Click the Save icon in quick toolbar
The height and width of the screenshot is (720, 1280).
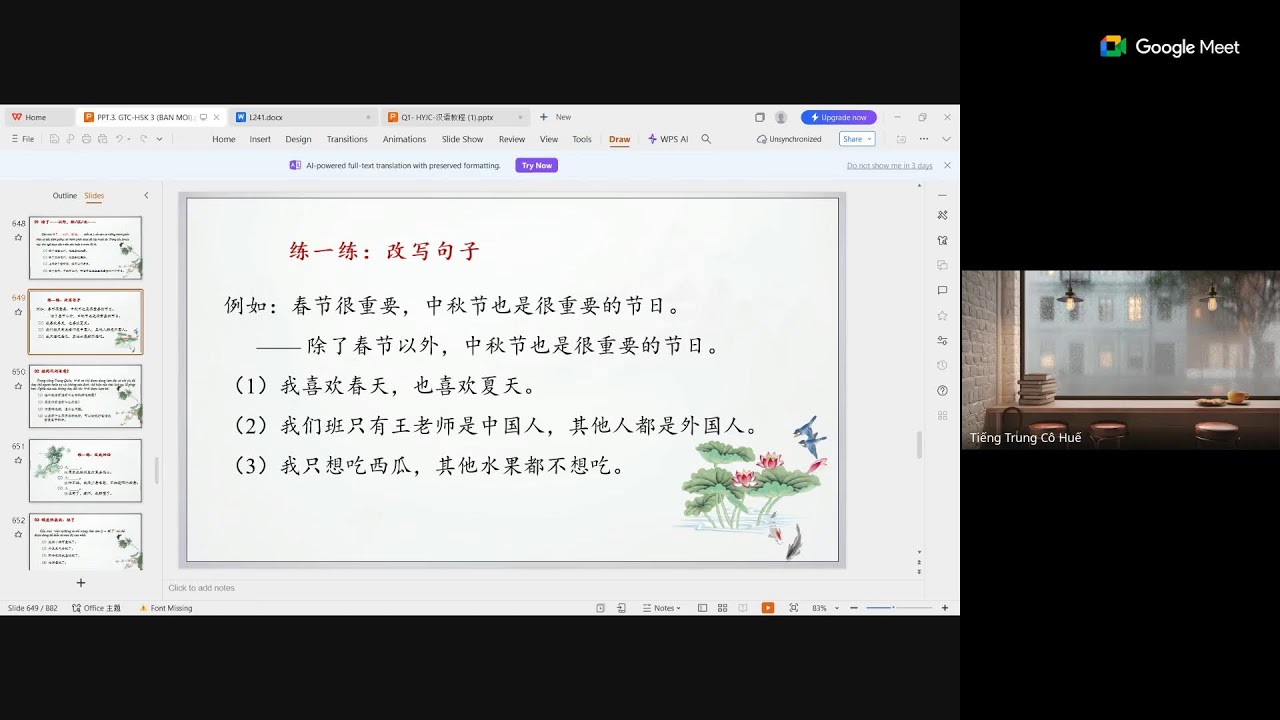[x=54, y=139]
